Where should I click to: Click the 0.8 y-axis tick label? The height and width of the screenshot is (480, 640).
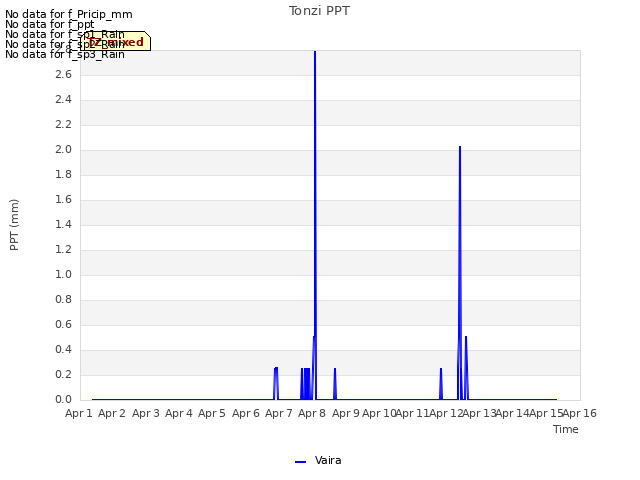63,299
